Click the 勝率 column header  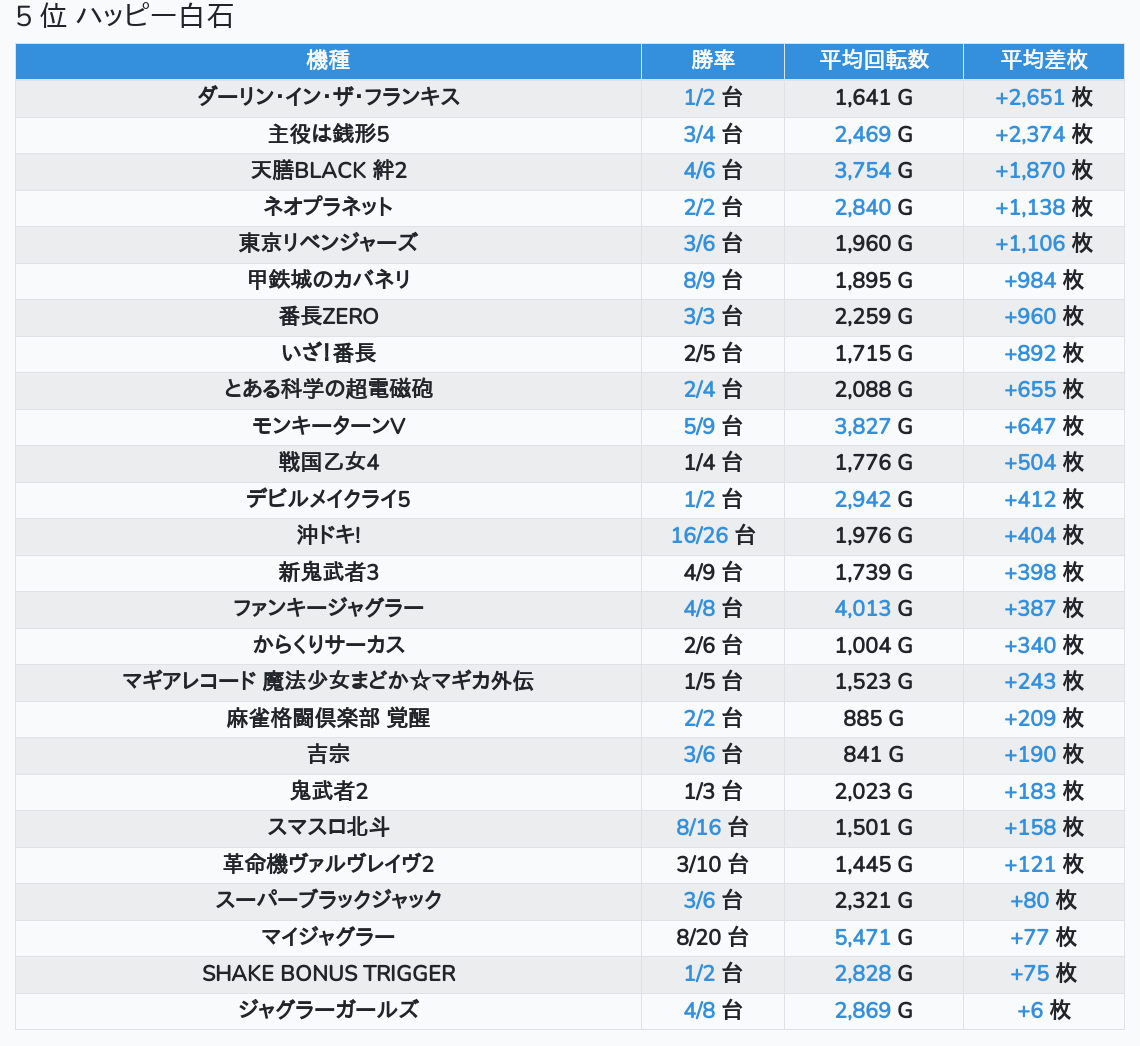point(712,60)
